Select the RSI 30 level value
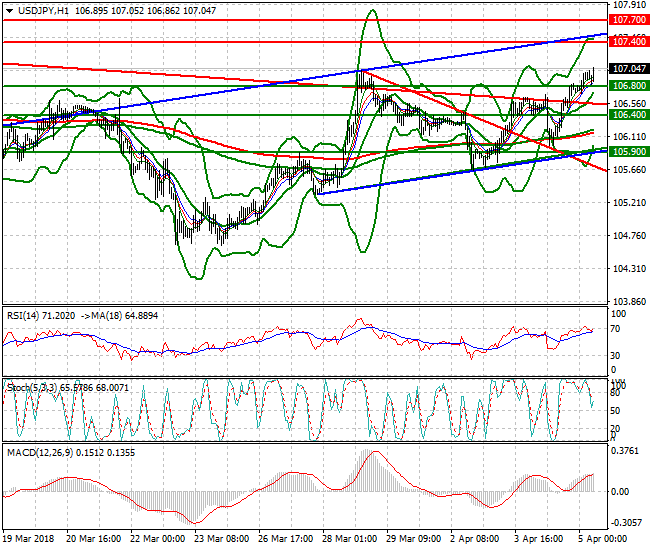 [616, 356]
